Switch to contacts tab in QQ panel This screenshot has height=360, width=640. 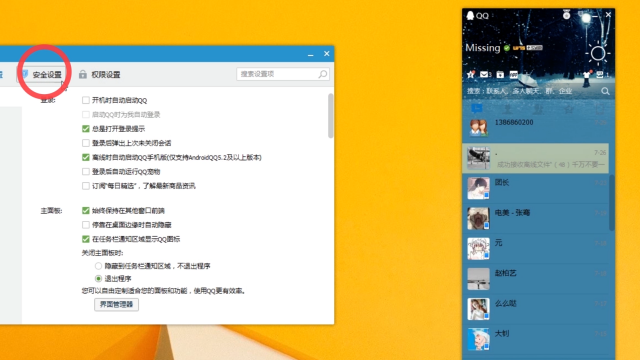pyautogui.click(x=507, y=109)
